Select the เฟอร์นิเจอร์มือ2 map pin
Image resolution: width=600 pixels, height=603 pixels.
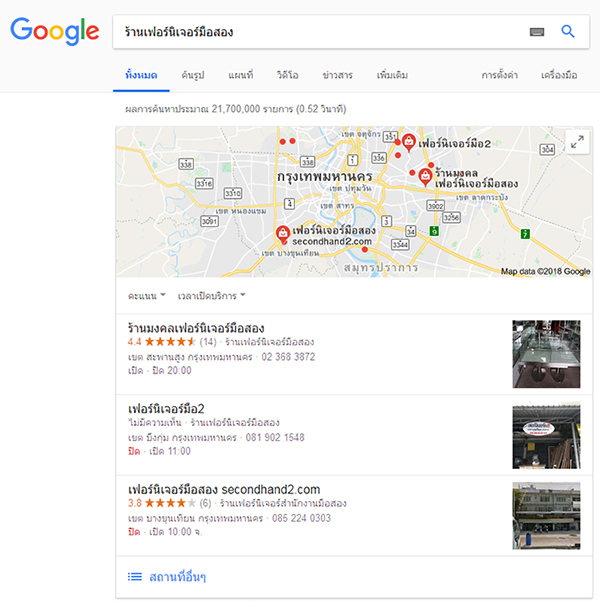pos(408,142)
